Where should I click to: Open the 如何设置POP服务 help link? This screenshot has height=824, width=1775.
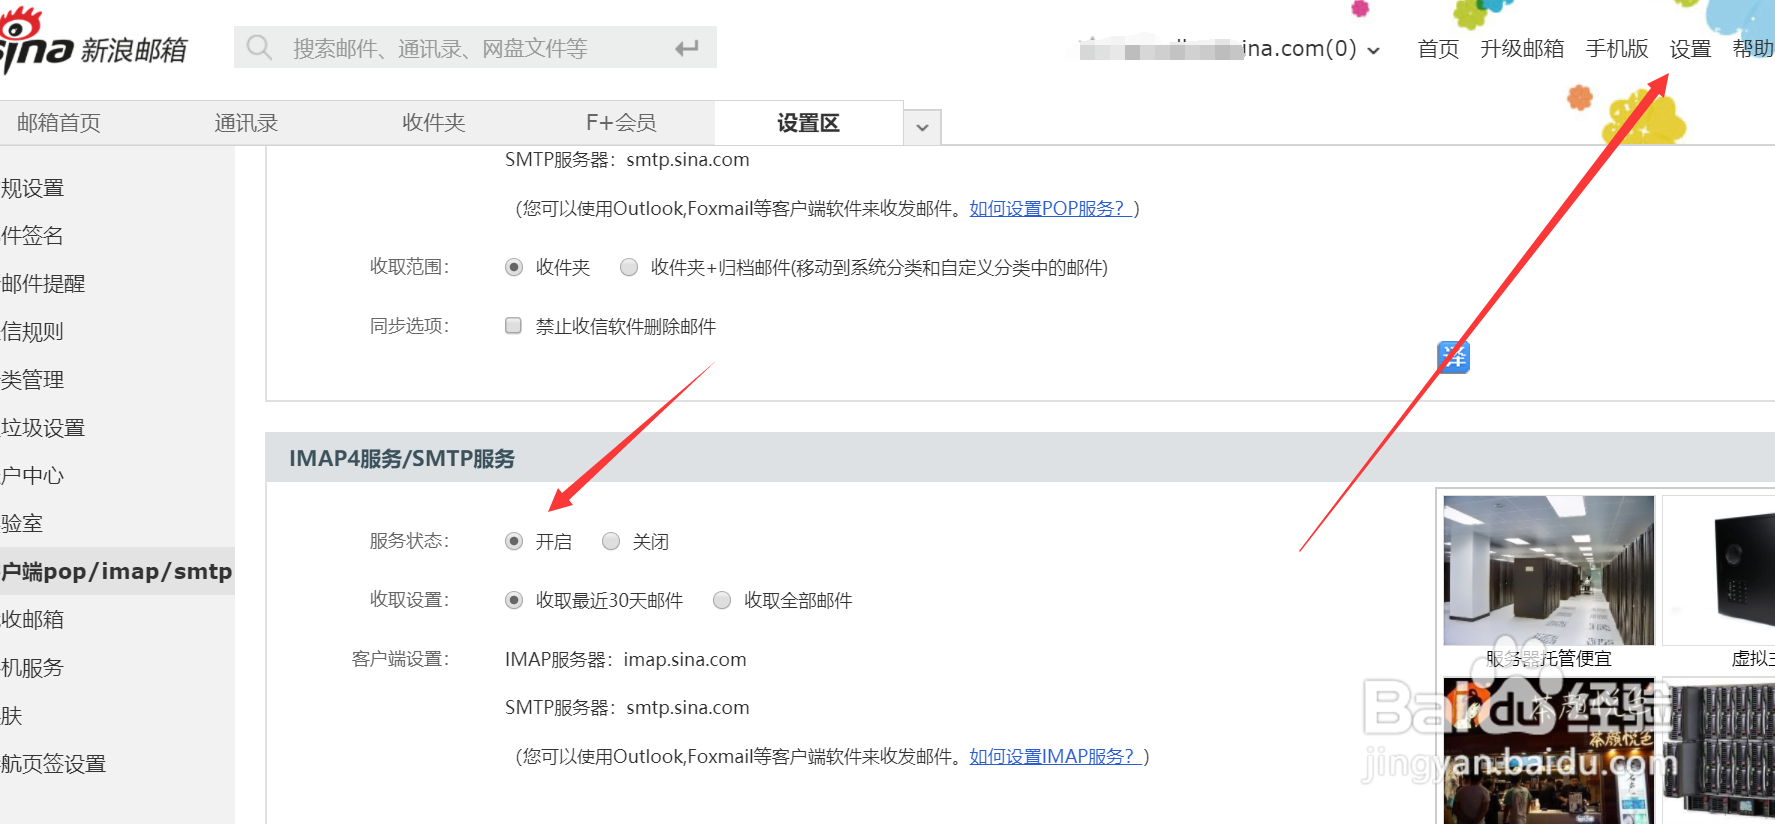tap(1051, 208)
